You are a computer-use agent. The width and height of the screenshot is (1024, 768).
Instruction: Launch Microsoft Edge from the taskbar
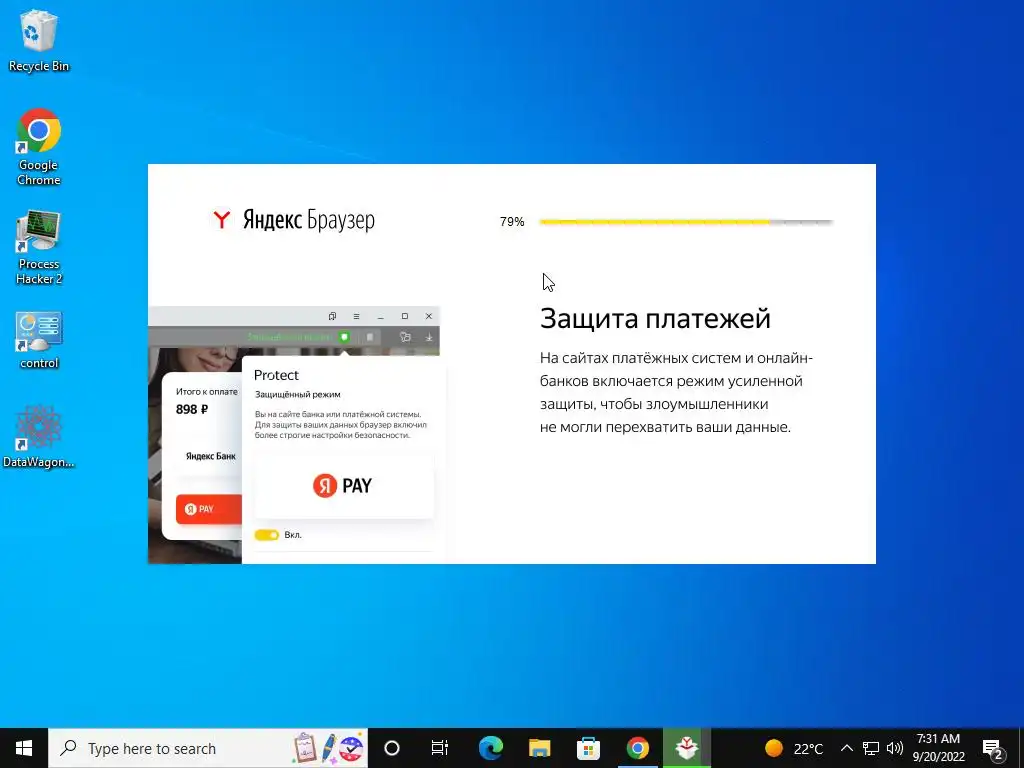point(490,748)
